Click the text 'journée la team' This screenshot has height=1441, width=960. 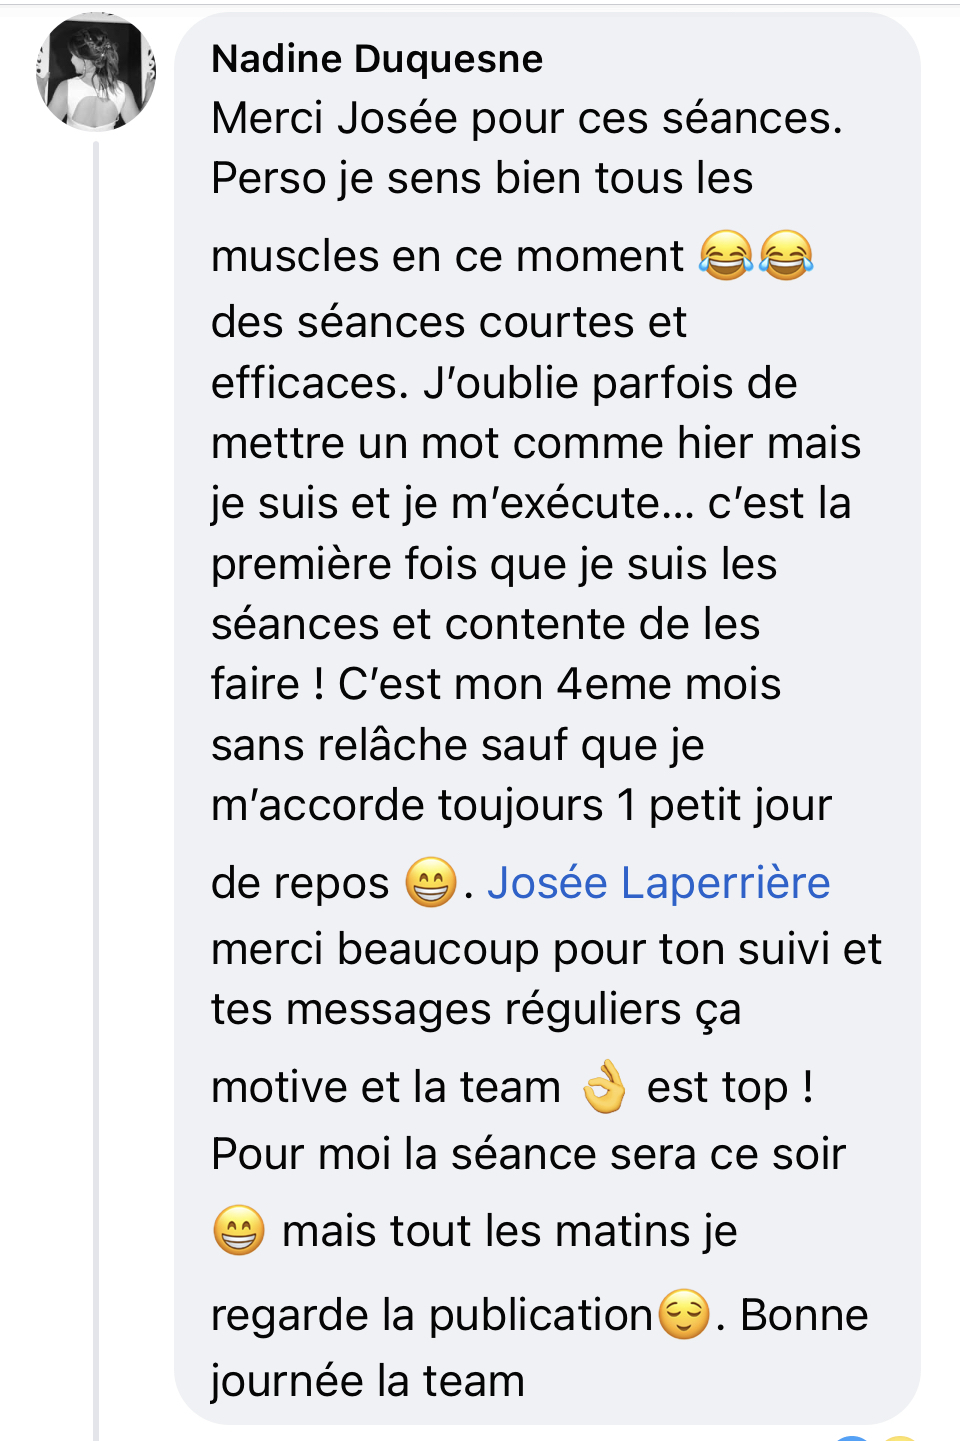pos(368,1381)
